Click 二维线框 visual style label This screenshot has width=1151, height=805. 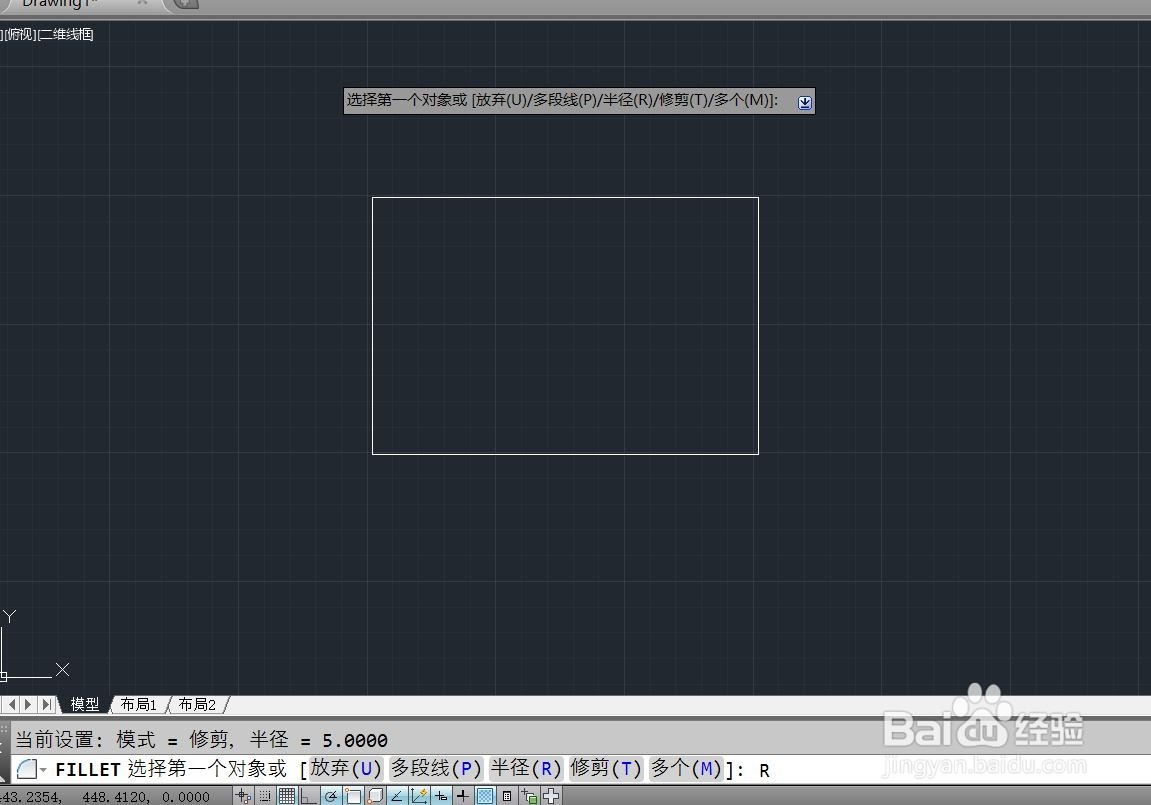tap(66, 34)
